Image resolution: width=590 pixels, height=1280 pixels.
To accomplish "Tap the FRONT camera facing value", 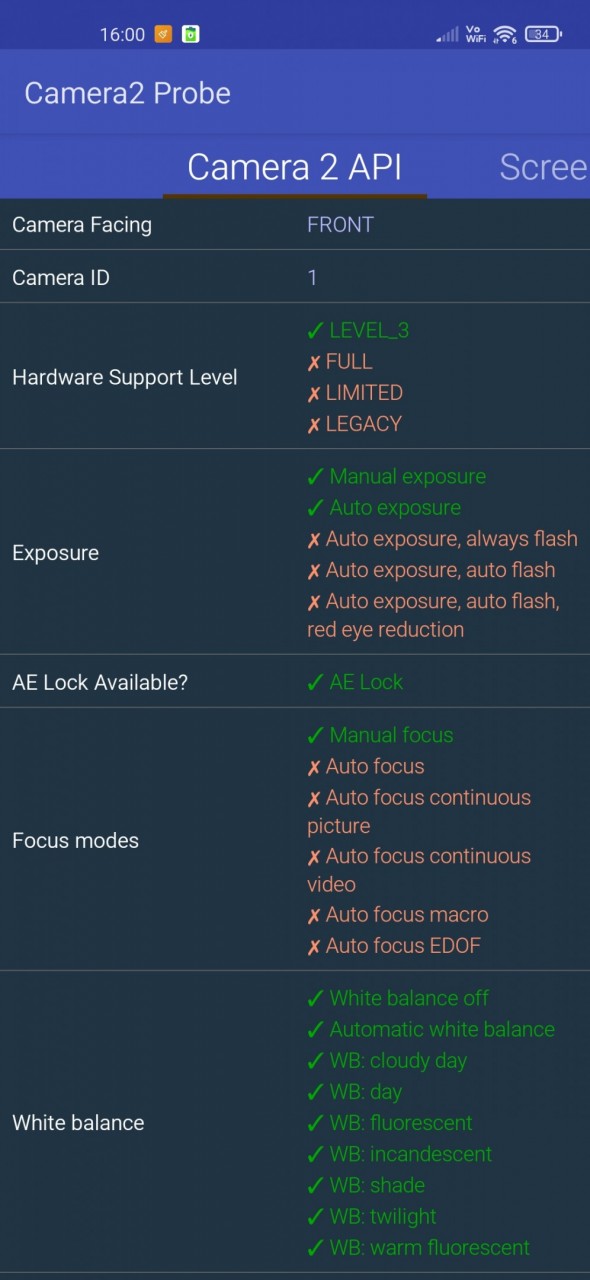I will click(340, 225).
